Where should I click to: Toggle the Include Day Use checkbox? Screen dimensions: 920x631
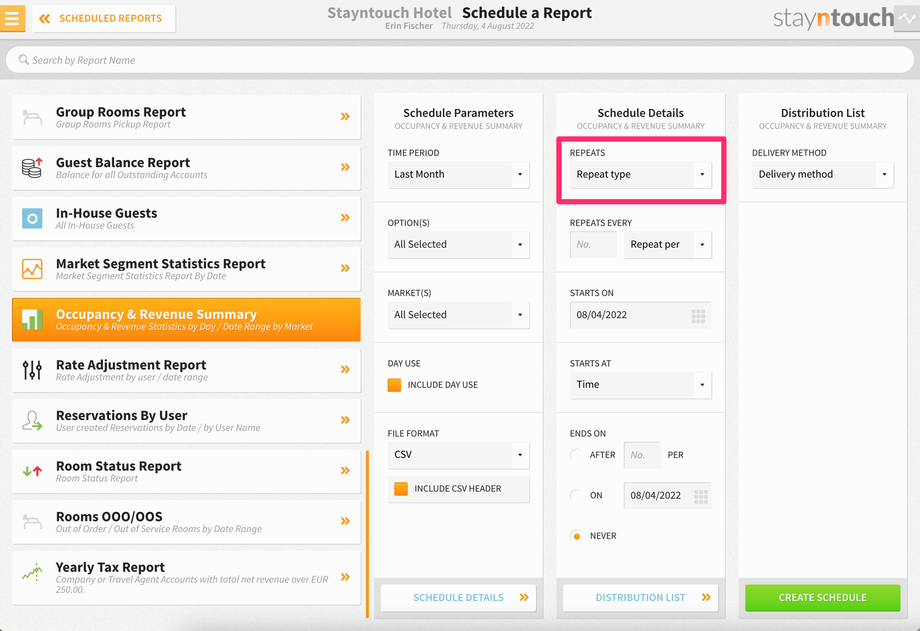click(x=394, y=385)
